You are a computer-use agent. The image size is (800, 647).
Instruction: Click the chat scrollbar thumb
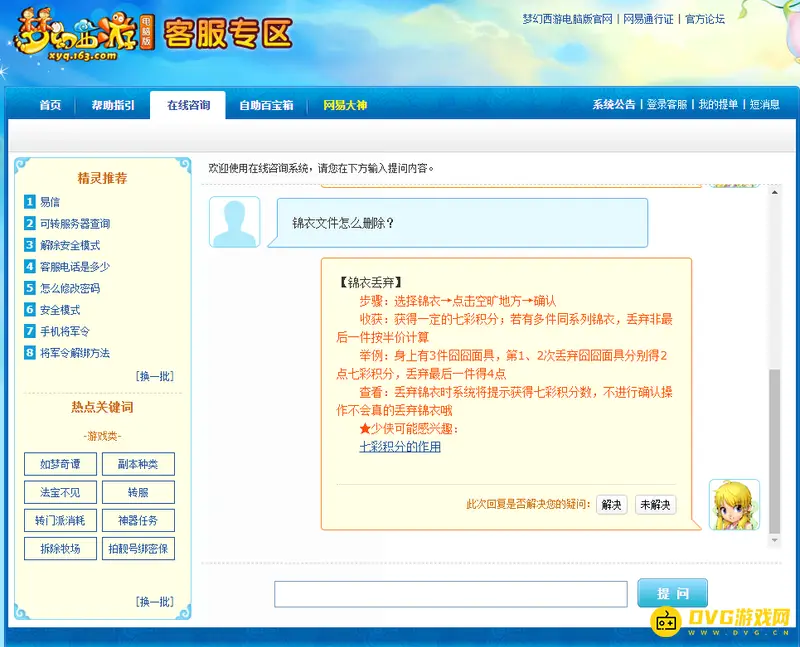point(774,451)
